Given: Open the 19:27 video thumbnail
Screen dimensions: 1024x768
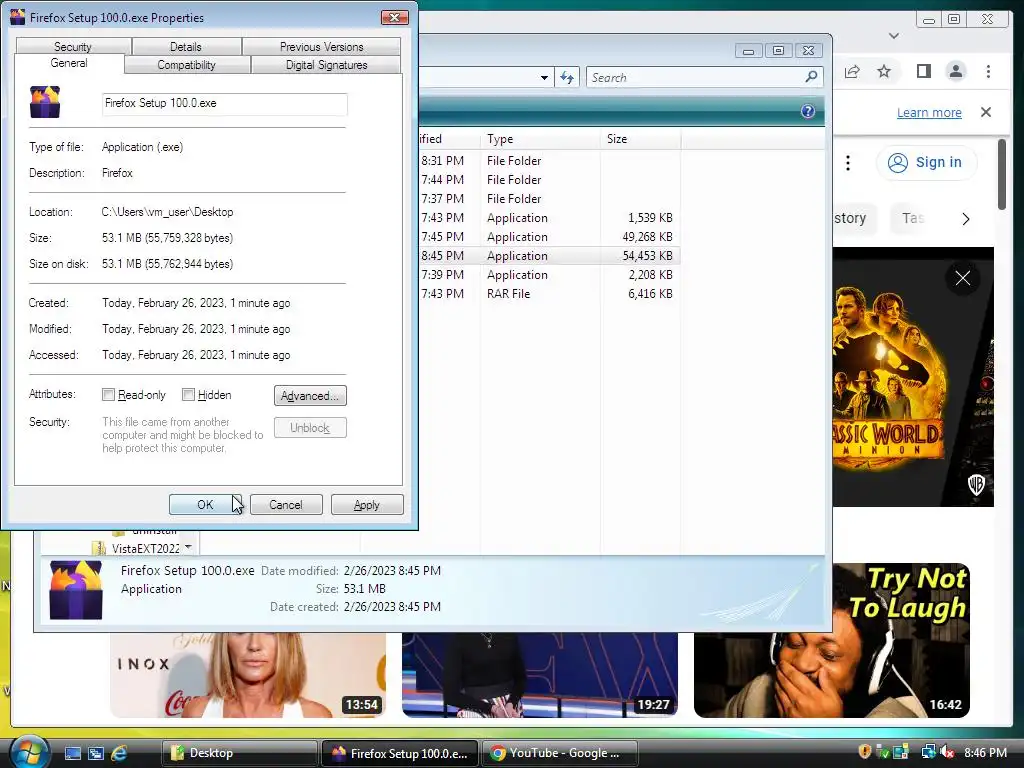Looking at the screenshot, I should pyautogui.click(x=540, y=675).
